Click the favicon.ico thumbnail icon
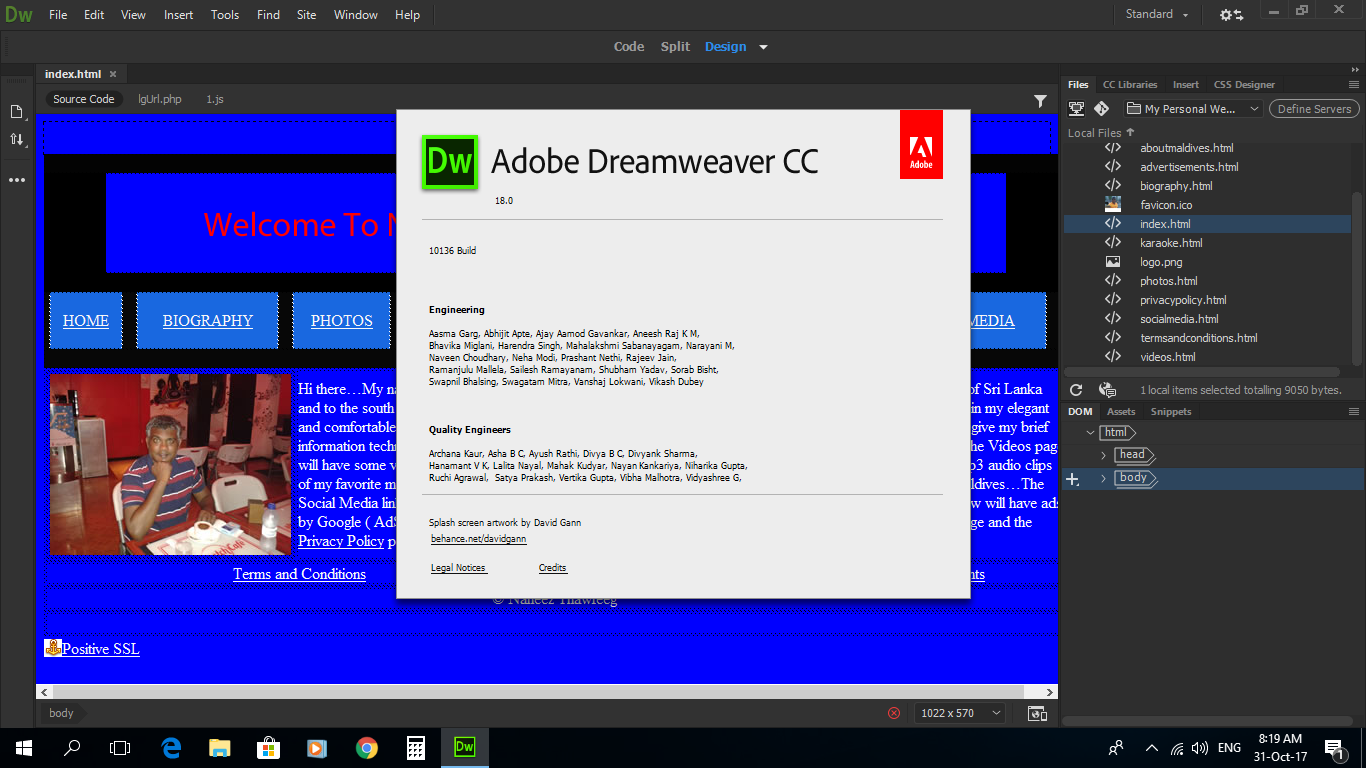Image resolution: width=1366 pixels, height=768 pixels. click(x=1112, y=204)
